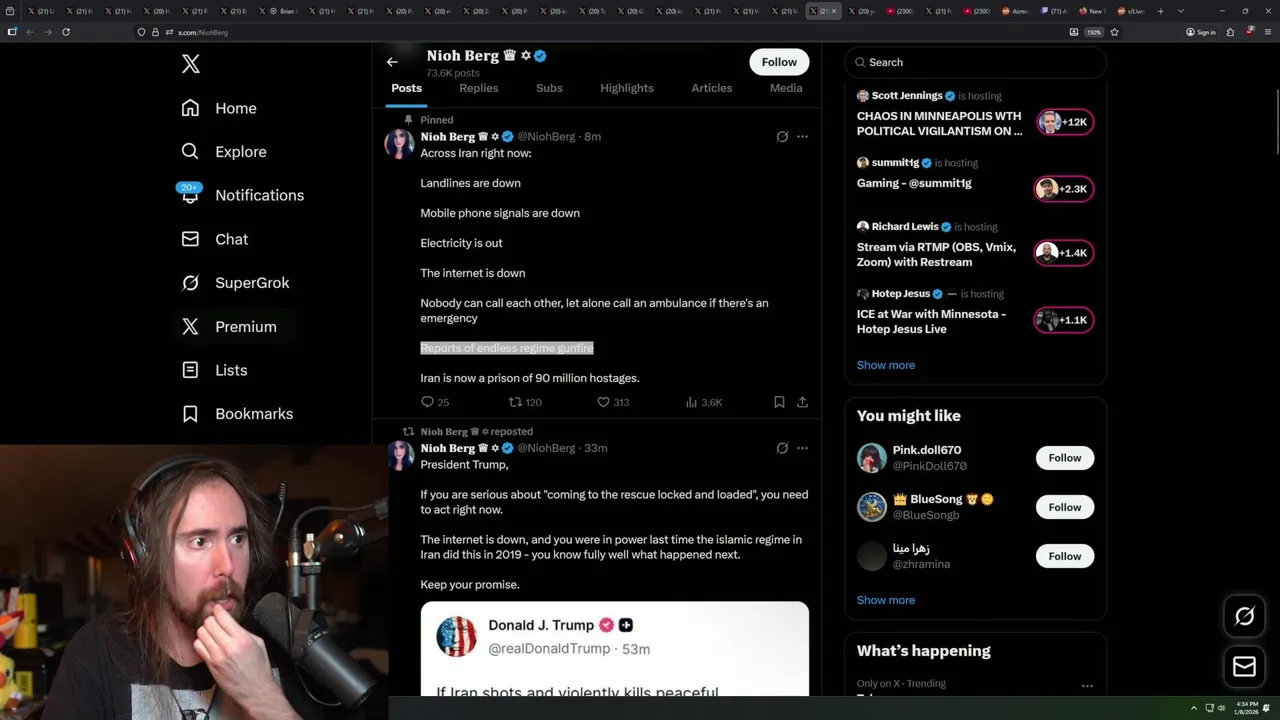
Task: Bookmark the pinned Iran post
Action: click(779, 402)
